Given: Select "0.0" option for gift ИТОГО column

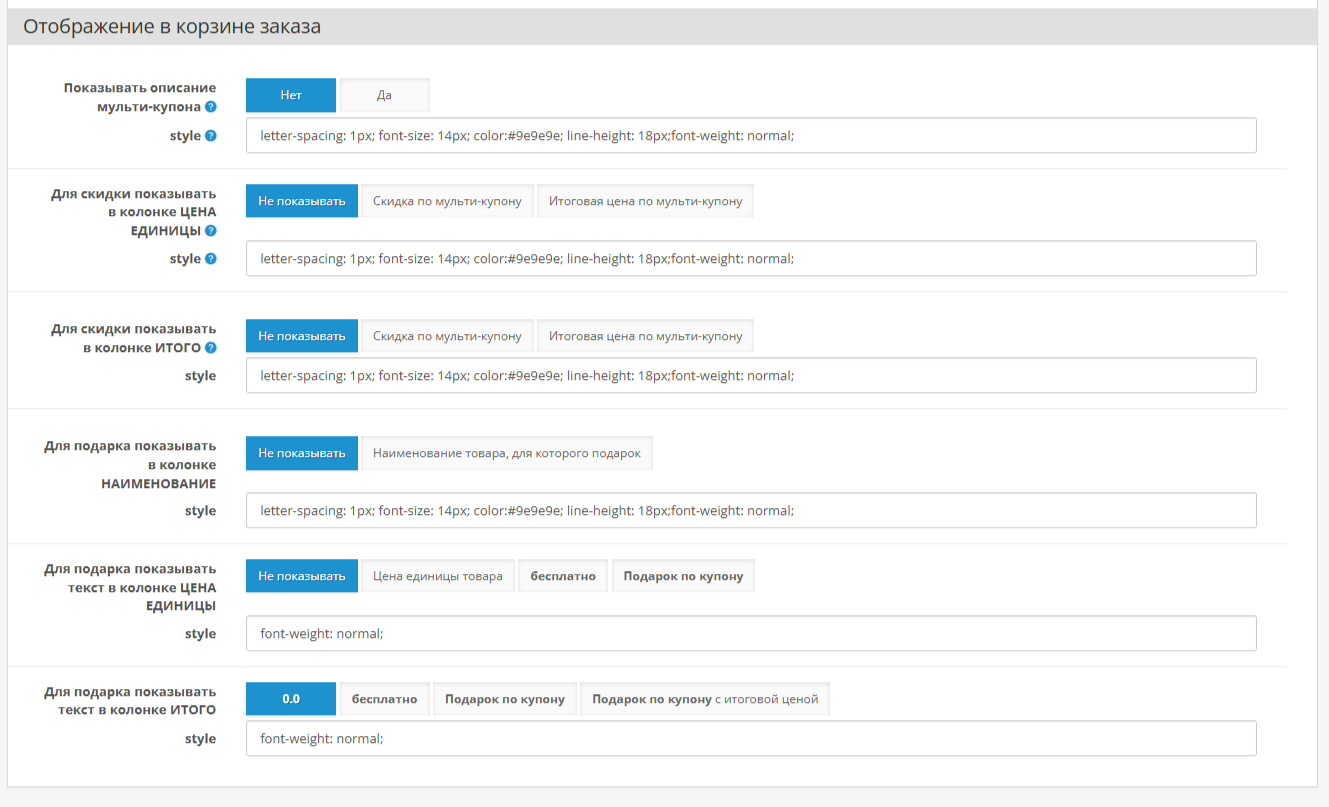Looking at the screenshot, I should click(x=291, y=699).
